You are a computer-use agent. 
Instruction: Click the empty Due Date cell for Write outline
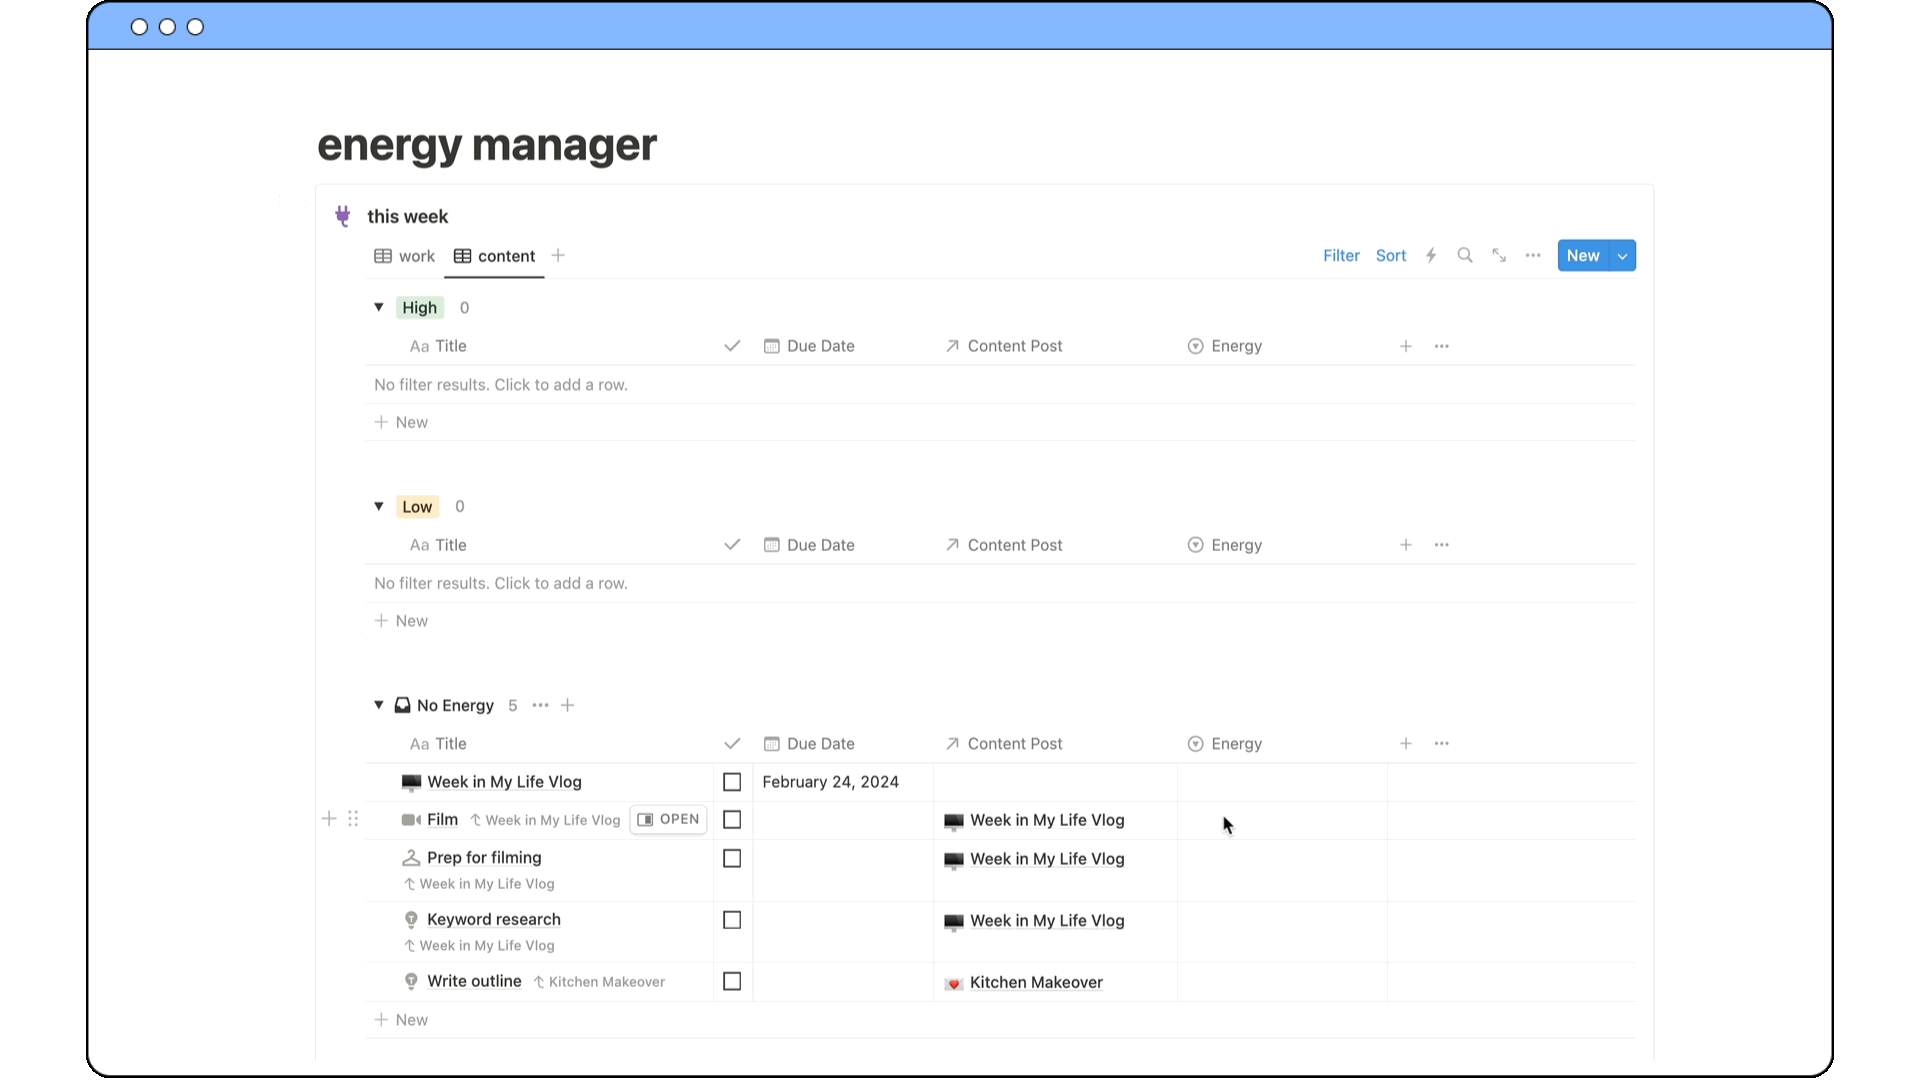(x=843, y=982)
